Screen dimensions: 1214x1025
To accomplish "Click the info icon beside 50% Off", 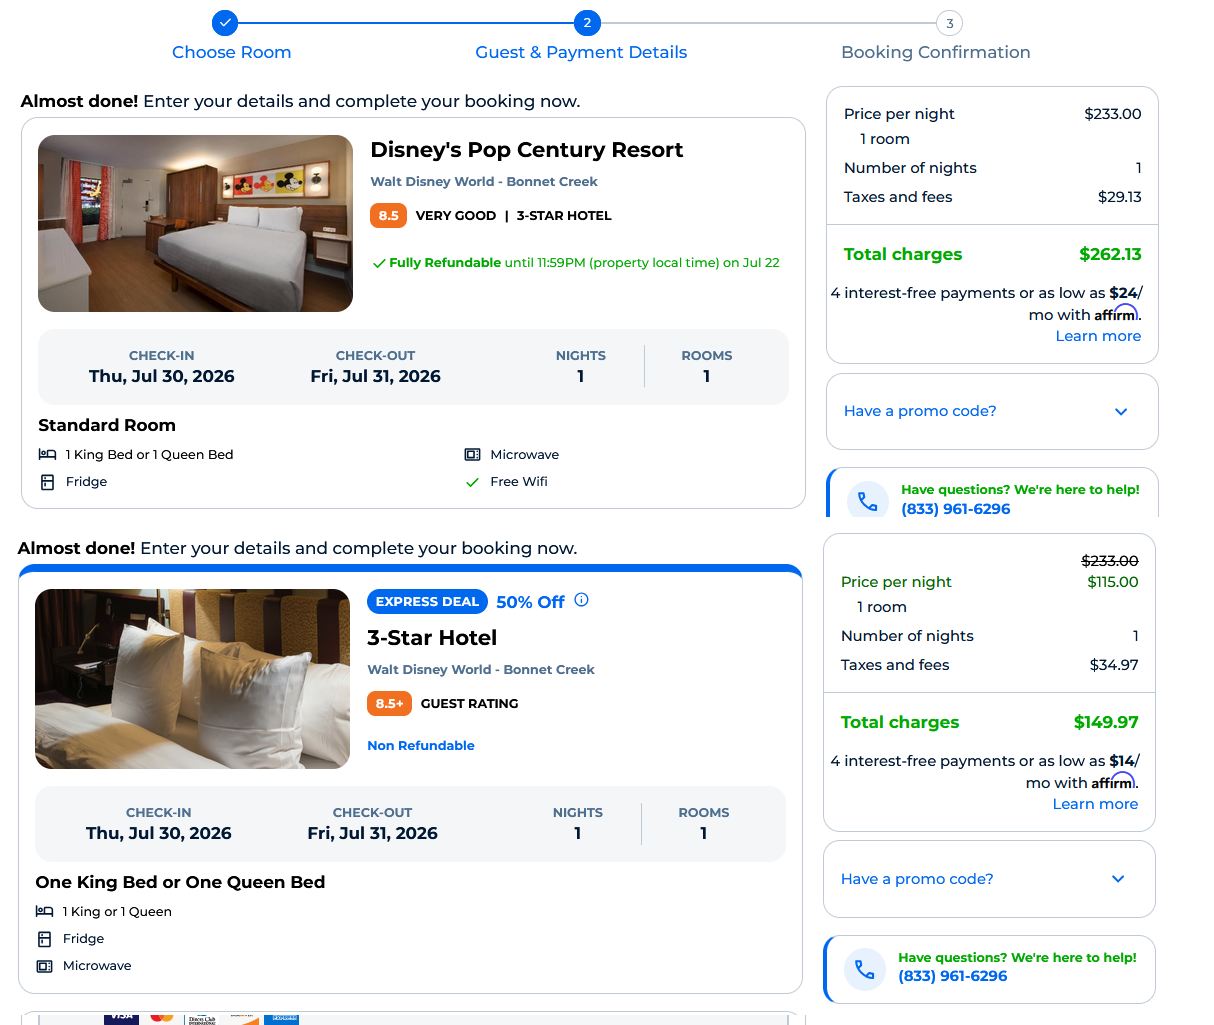I will 581,600.
